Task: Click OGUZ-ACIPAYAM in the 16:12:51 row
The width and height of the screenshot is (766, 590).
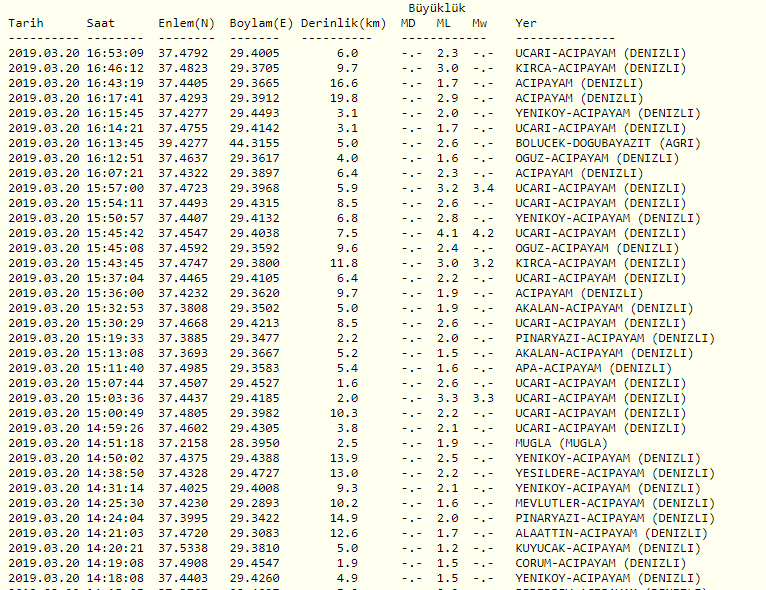Action: coord(562,158)
